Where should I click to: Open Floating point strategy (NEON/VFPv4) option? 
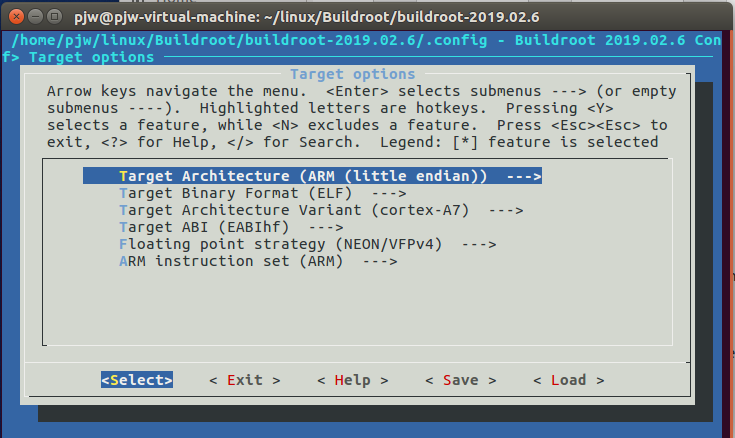[x=308, y=244]
